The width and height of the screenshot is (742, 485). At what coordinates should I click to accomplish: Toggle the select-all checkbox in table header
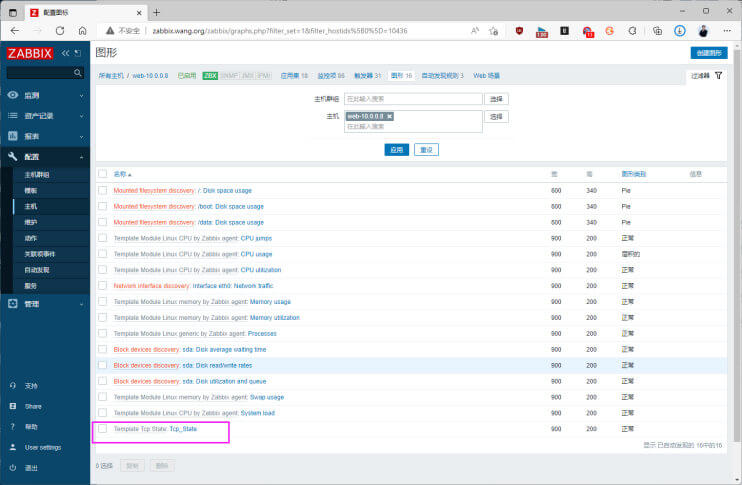102,174
